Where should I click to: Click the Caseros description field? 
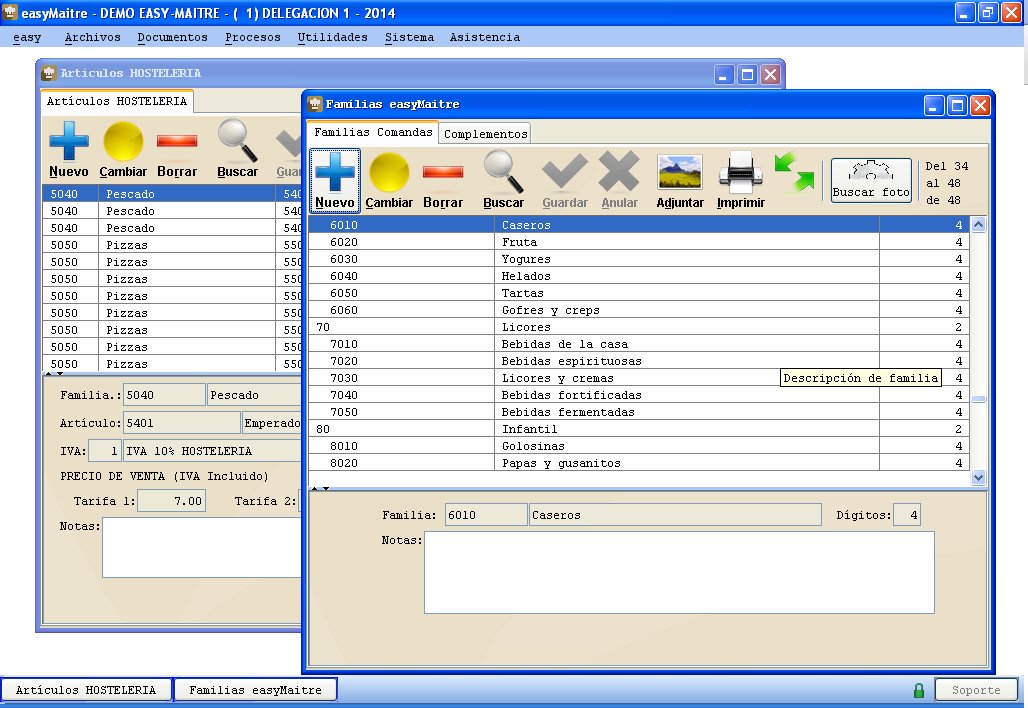point(675,515)
